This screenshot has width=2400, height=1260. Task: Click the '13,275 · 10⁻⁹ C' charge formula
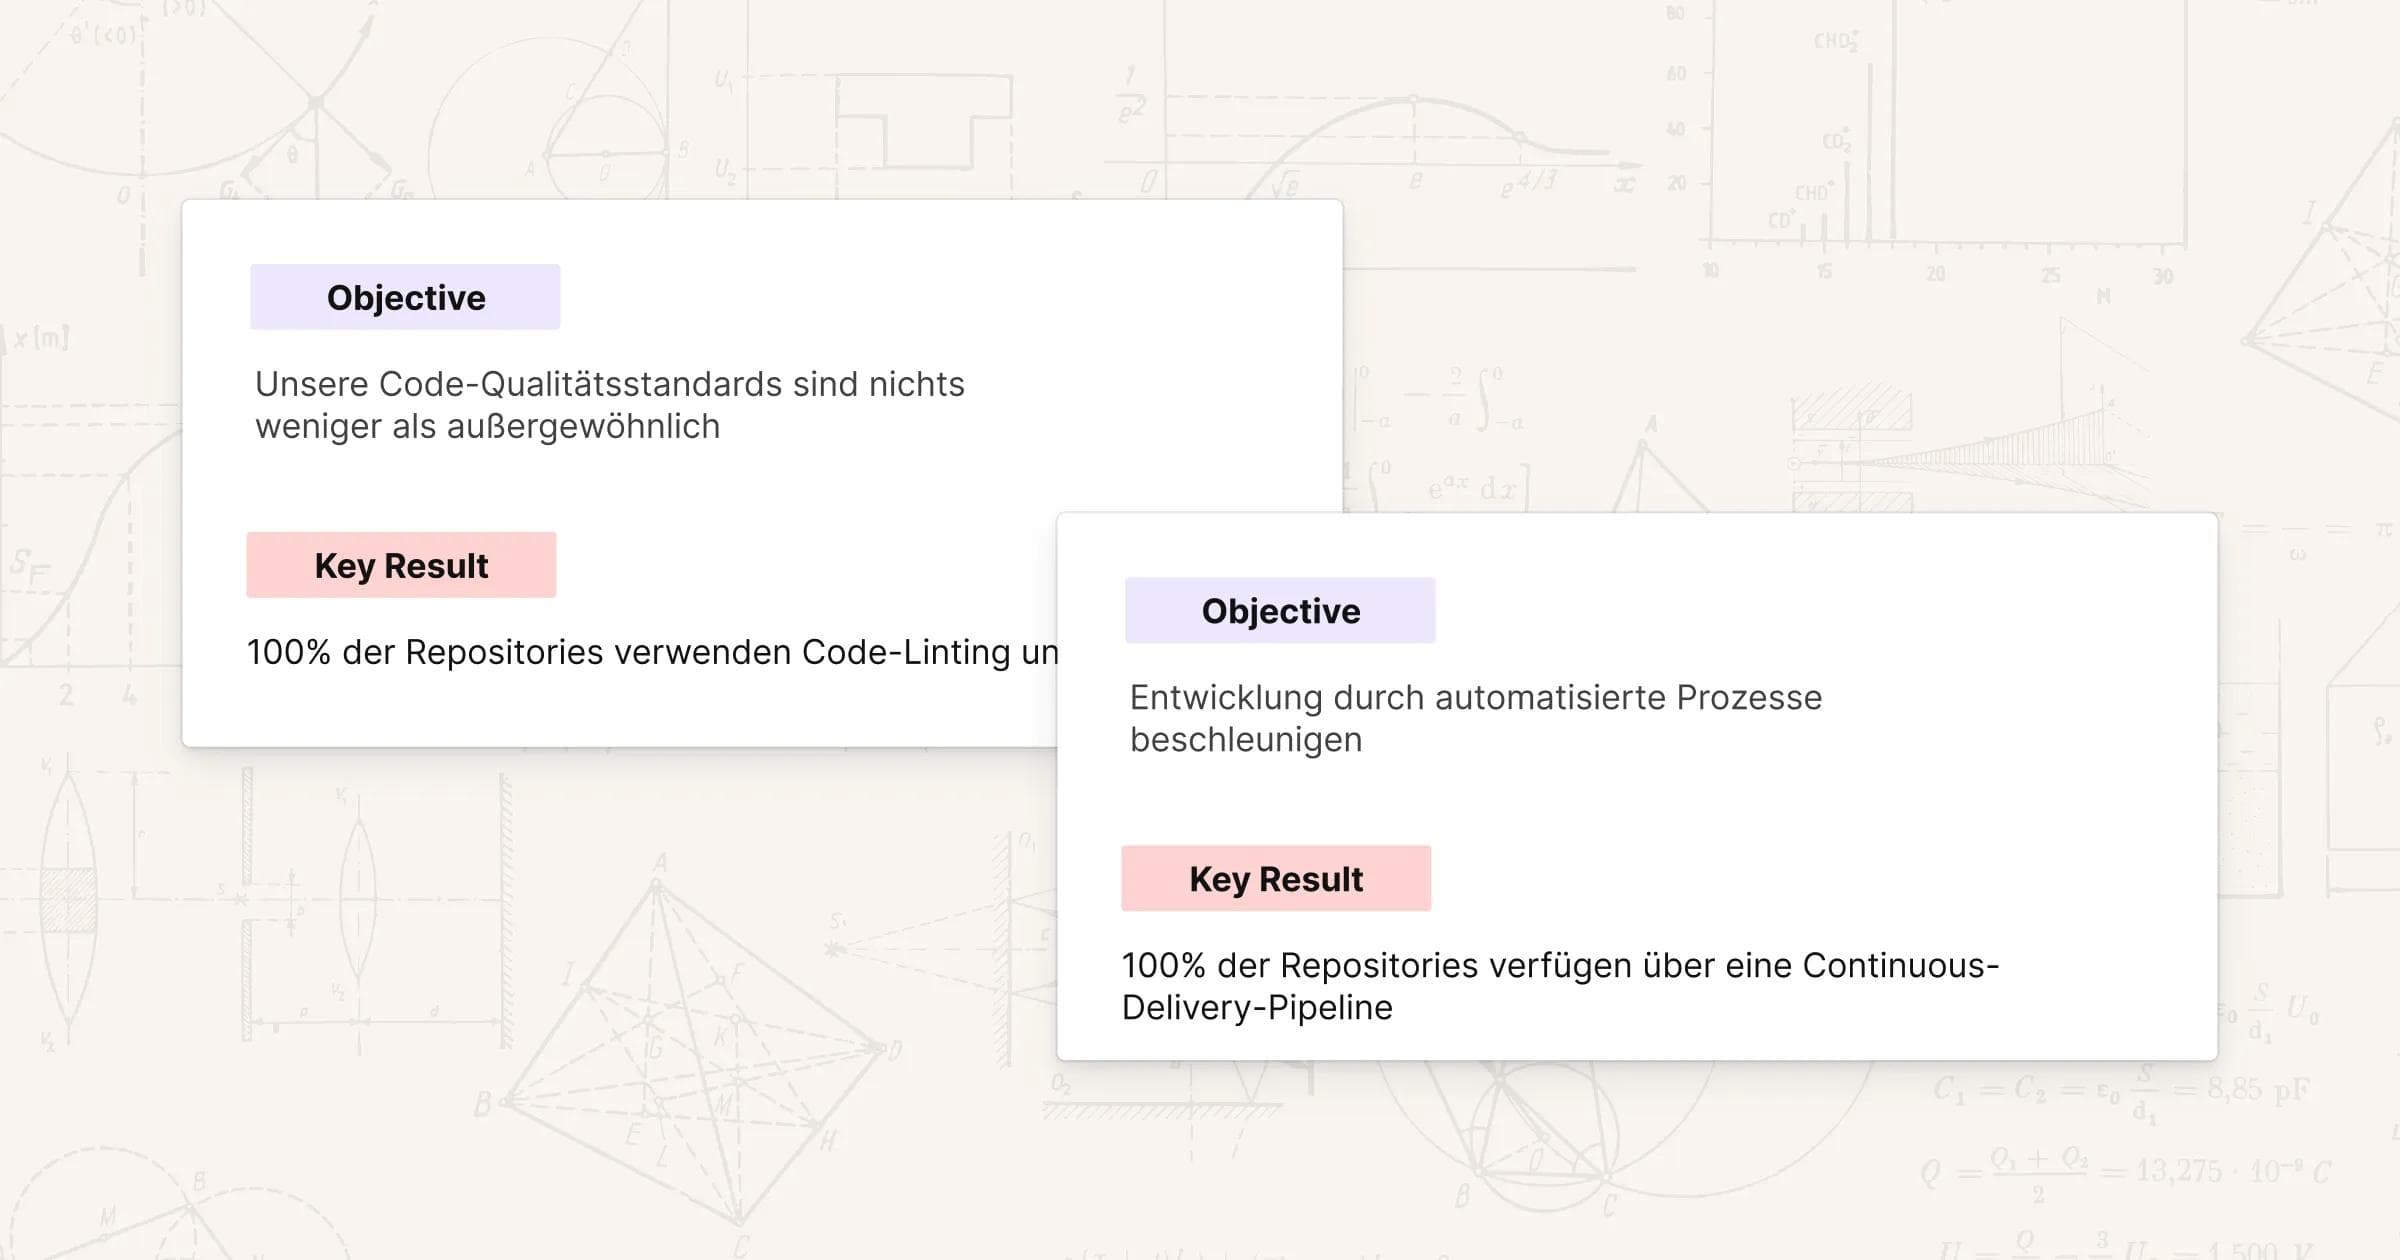click(2232, 1170)
